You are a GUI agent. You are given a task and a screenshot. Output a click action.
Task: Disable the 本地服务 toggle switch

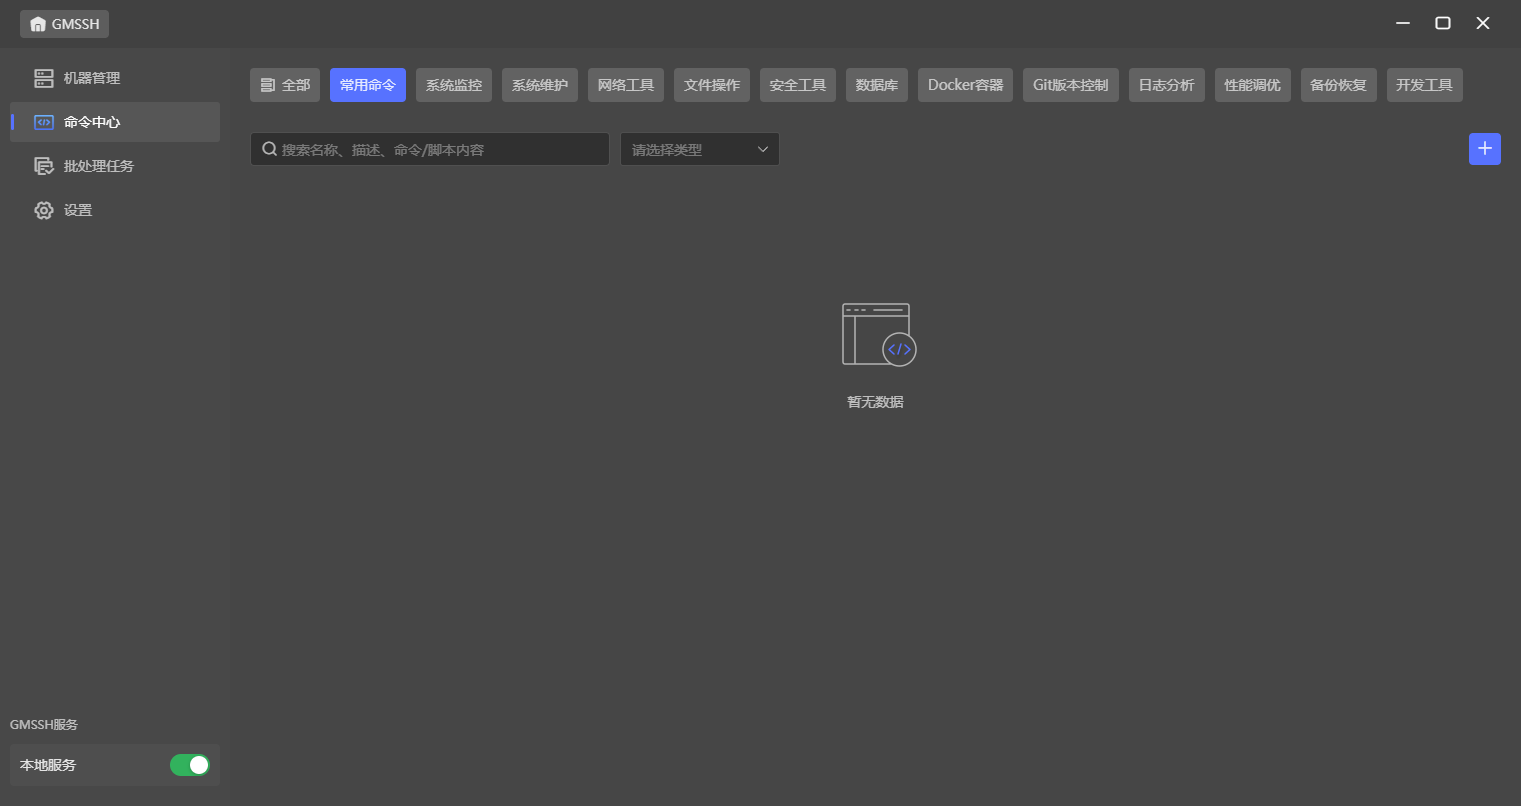[189, 765]
